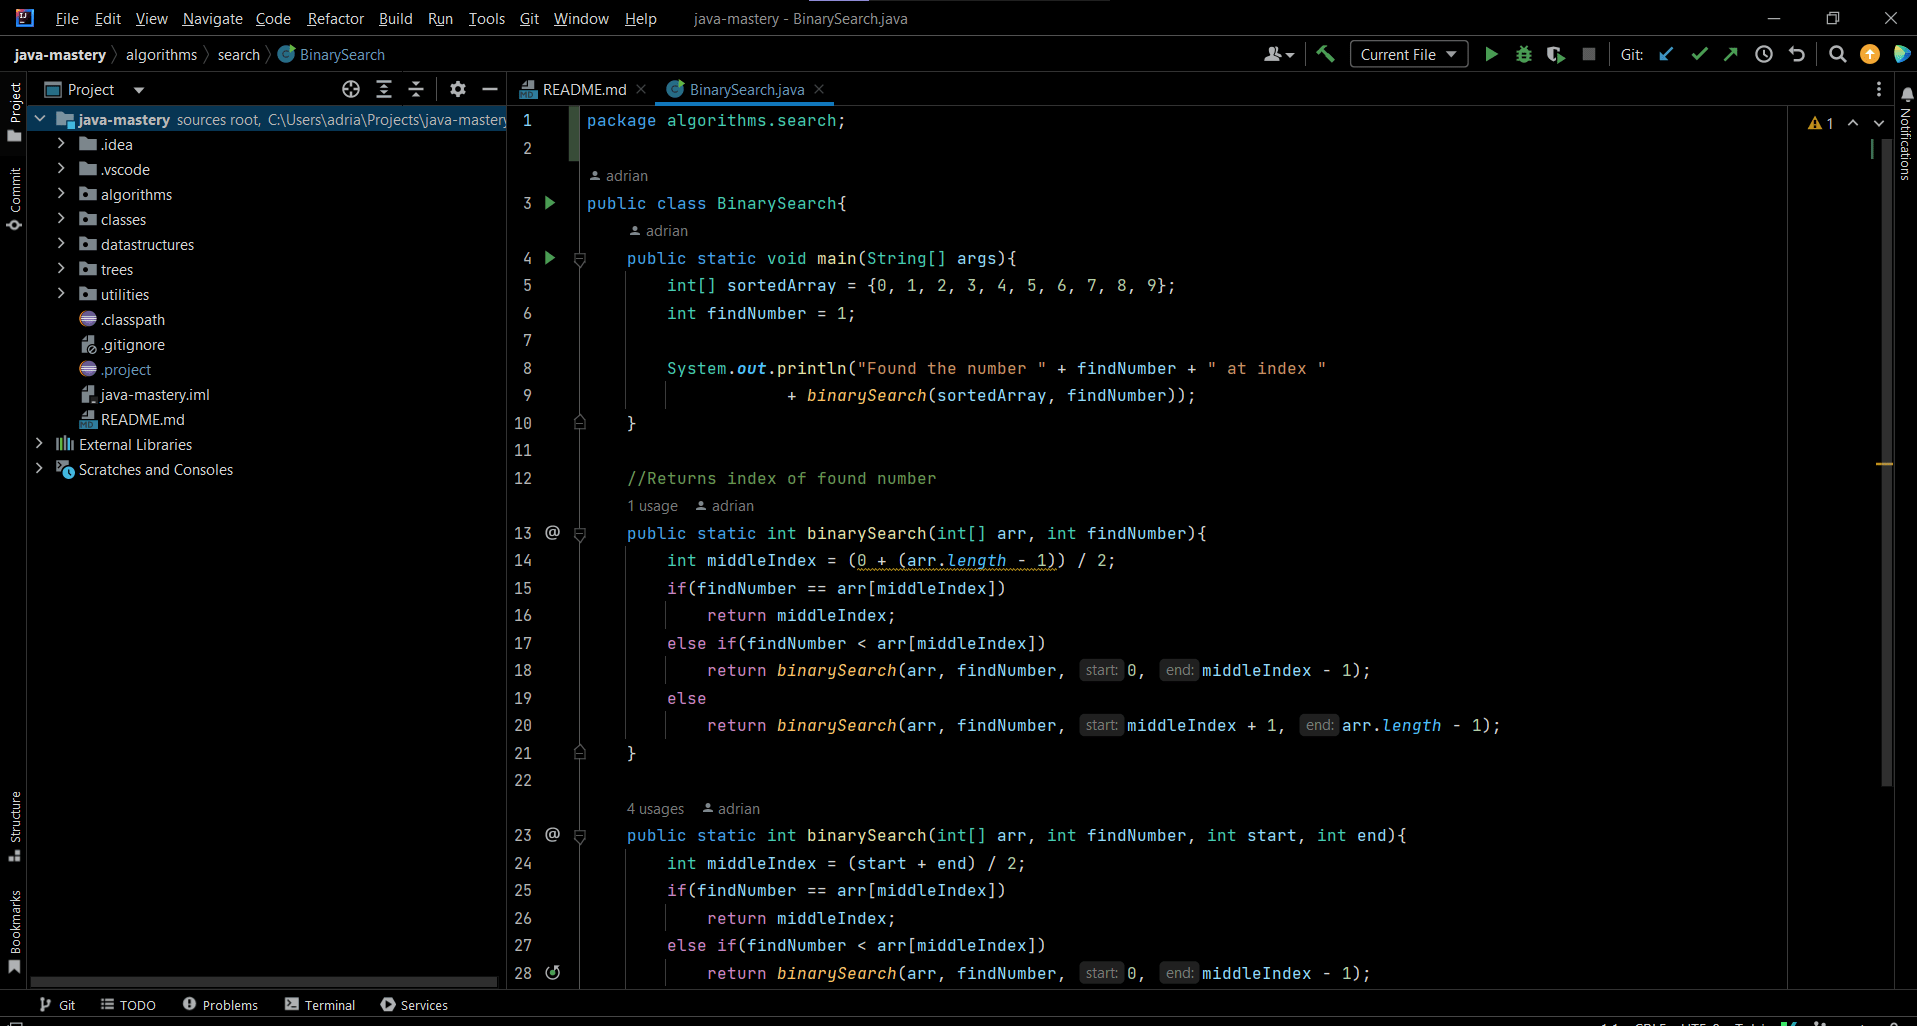
Task: Expand the .idea folder
Action: pyautogui.click(x=61, y=144)
